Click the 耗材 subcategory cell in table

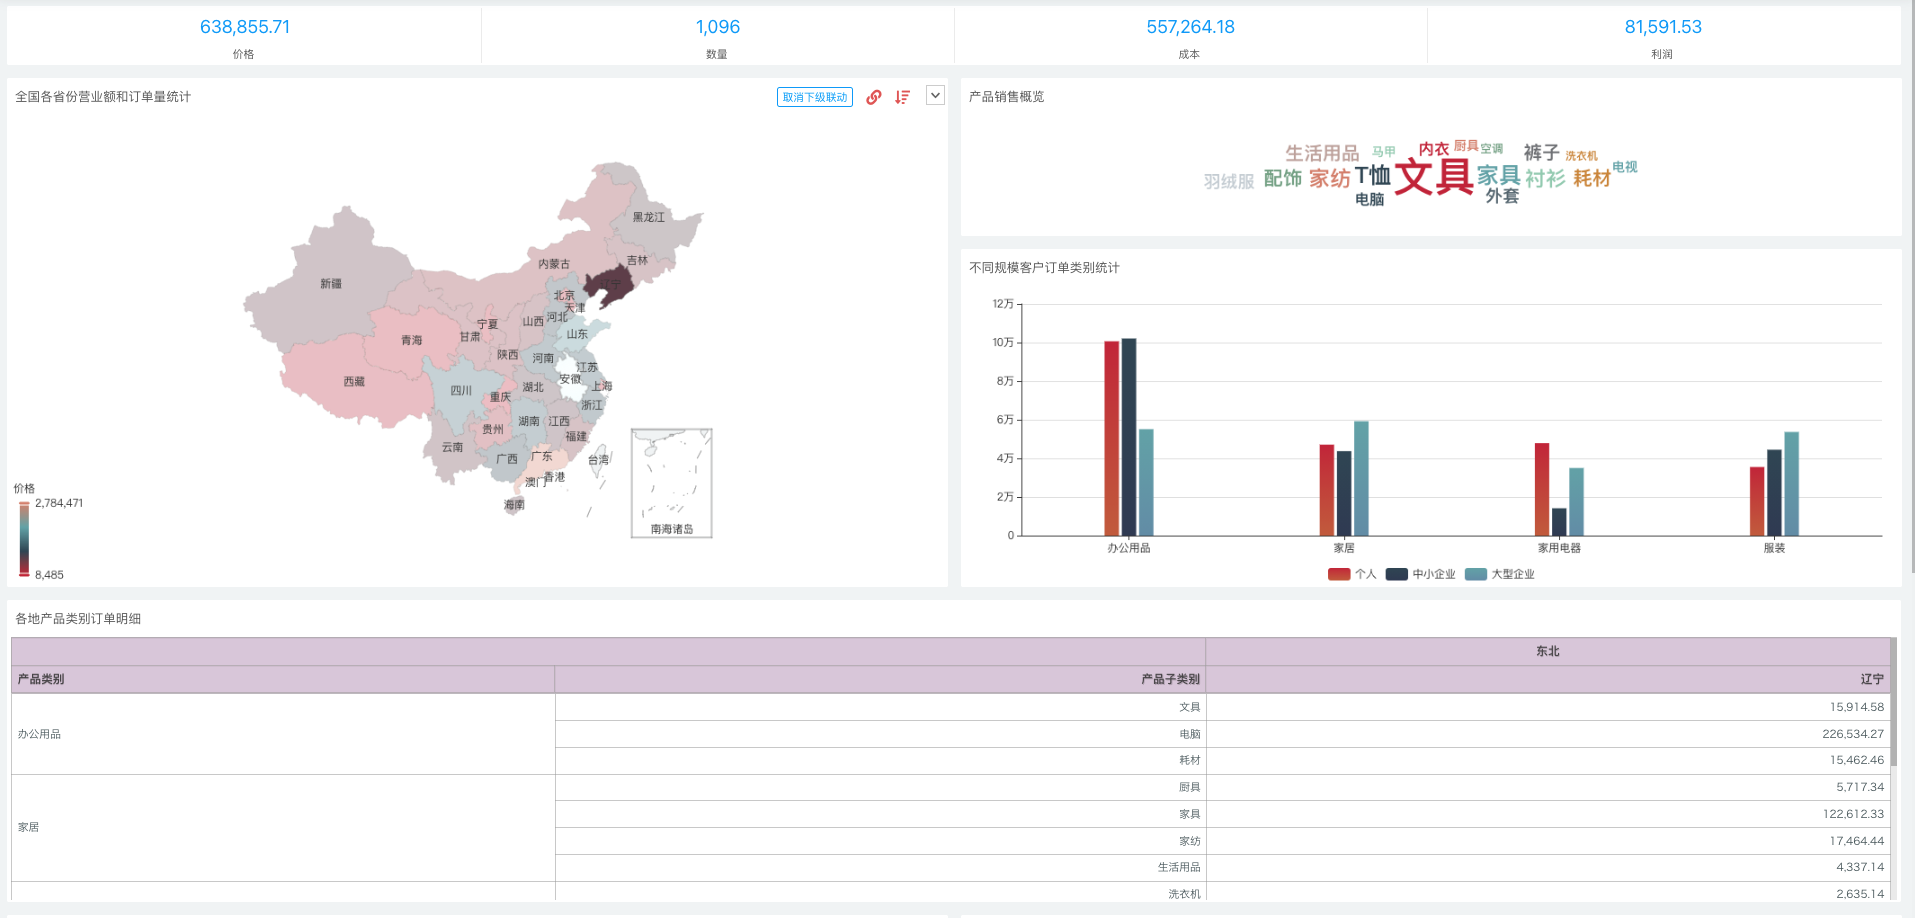pos(881,760)
